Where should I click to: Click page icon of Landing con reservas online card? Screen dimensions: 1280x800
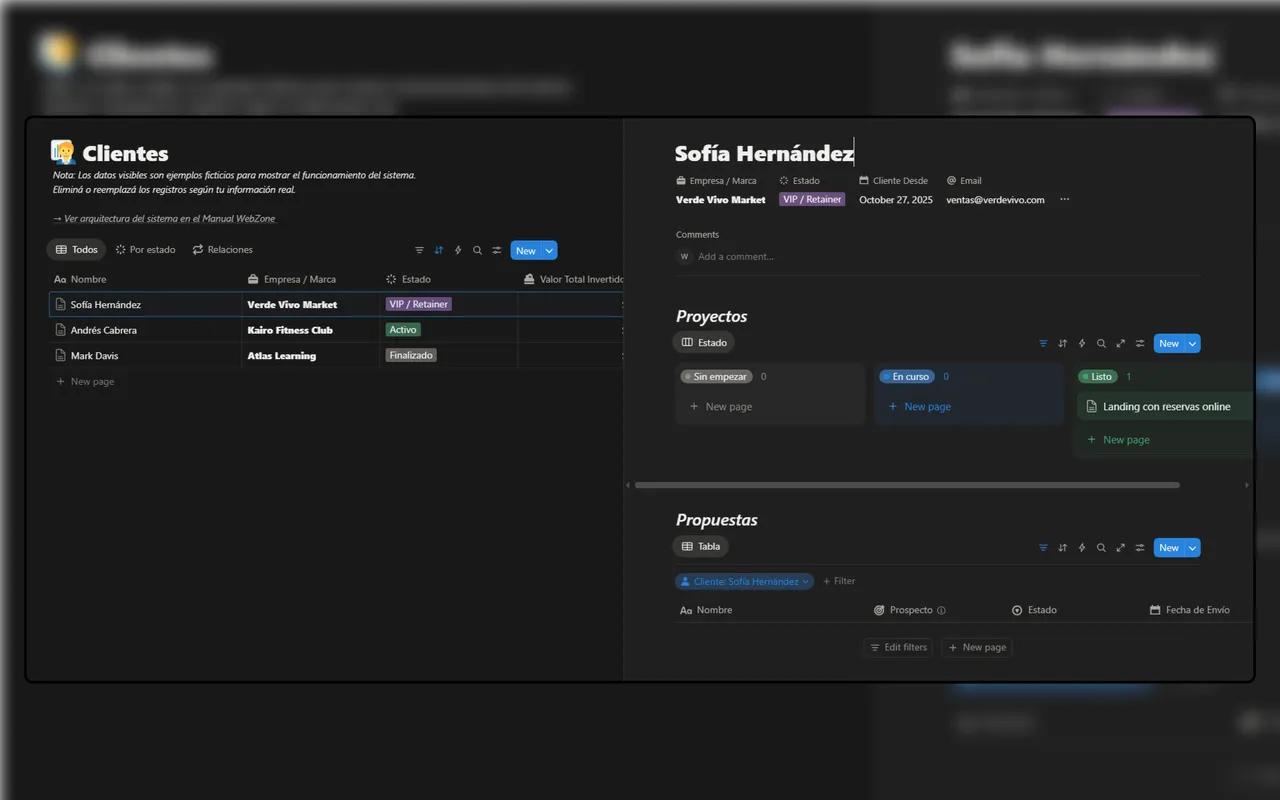[x=1092, y=407]
